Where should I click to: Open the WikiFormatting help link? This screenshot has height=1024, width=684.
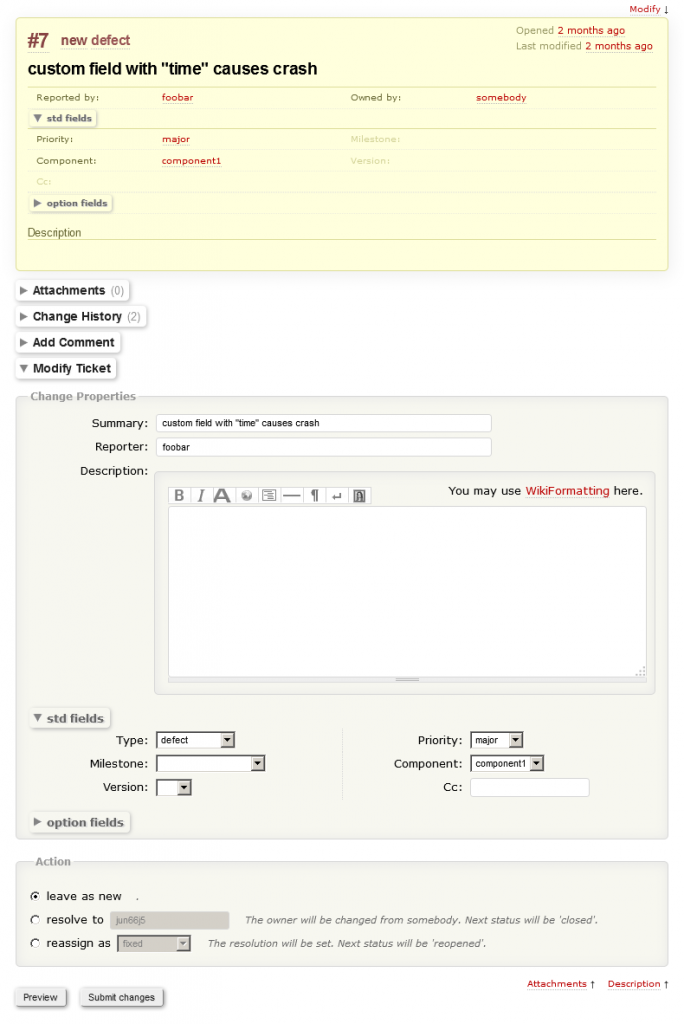tap(567, 491)
